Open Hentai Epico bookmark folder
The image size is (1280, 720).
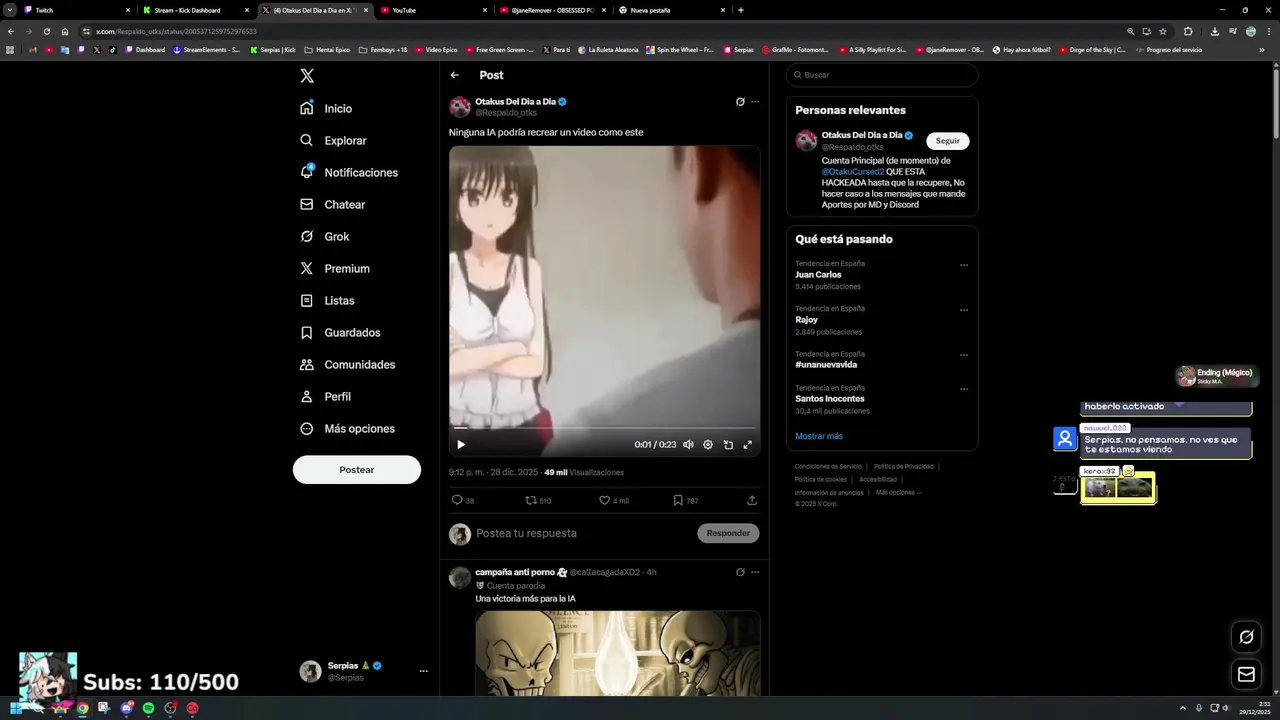327,49
